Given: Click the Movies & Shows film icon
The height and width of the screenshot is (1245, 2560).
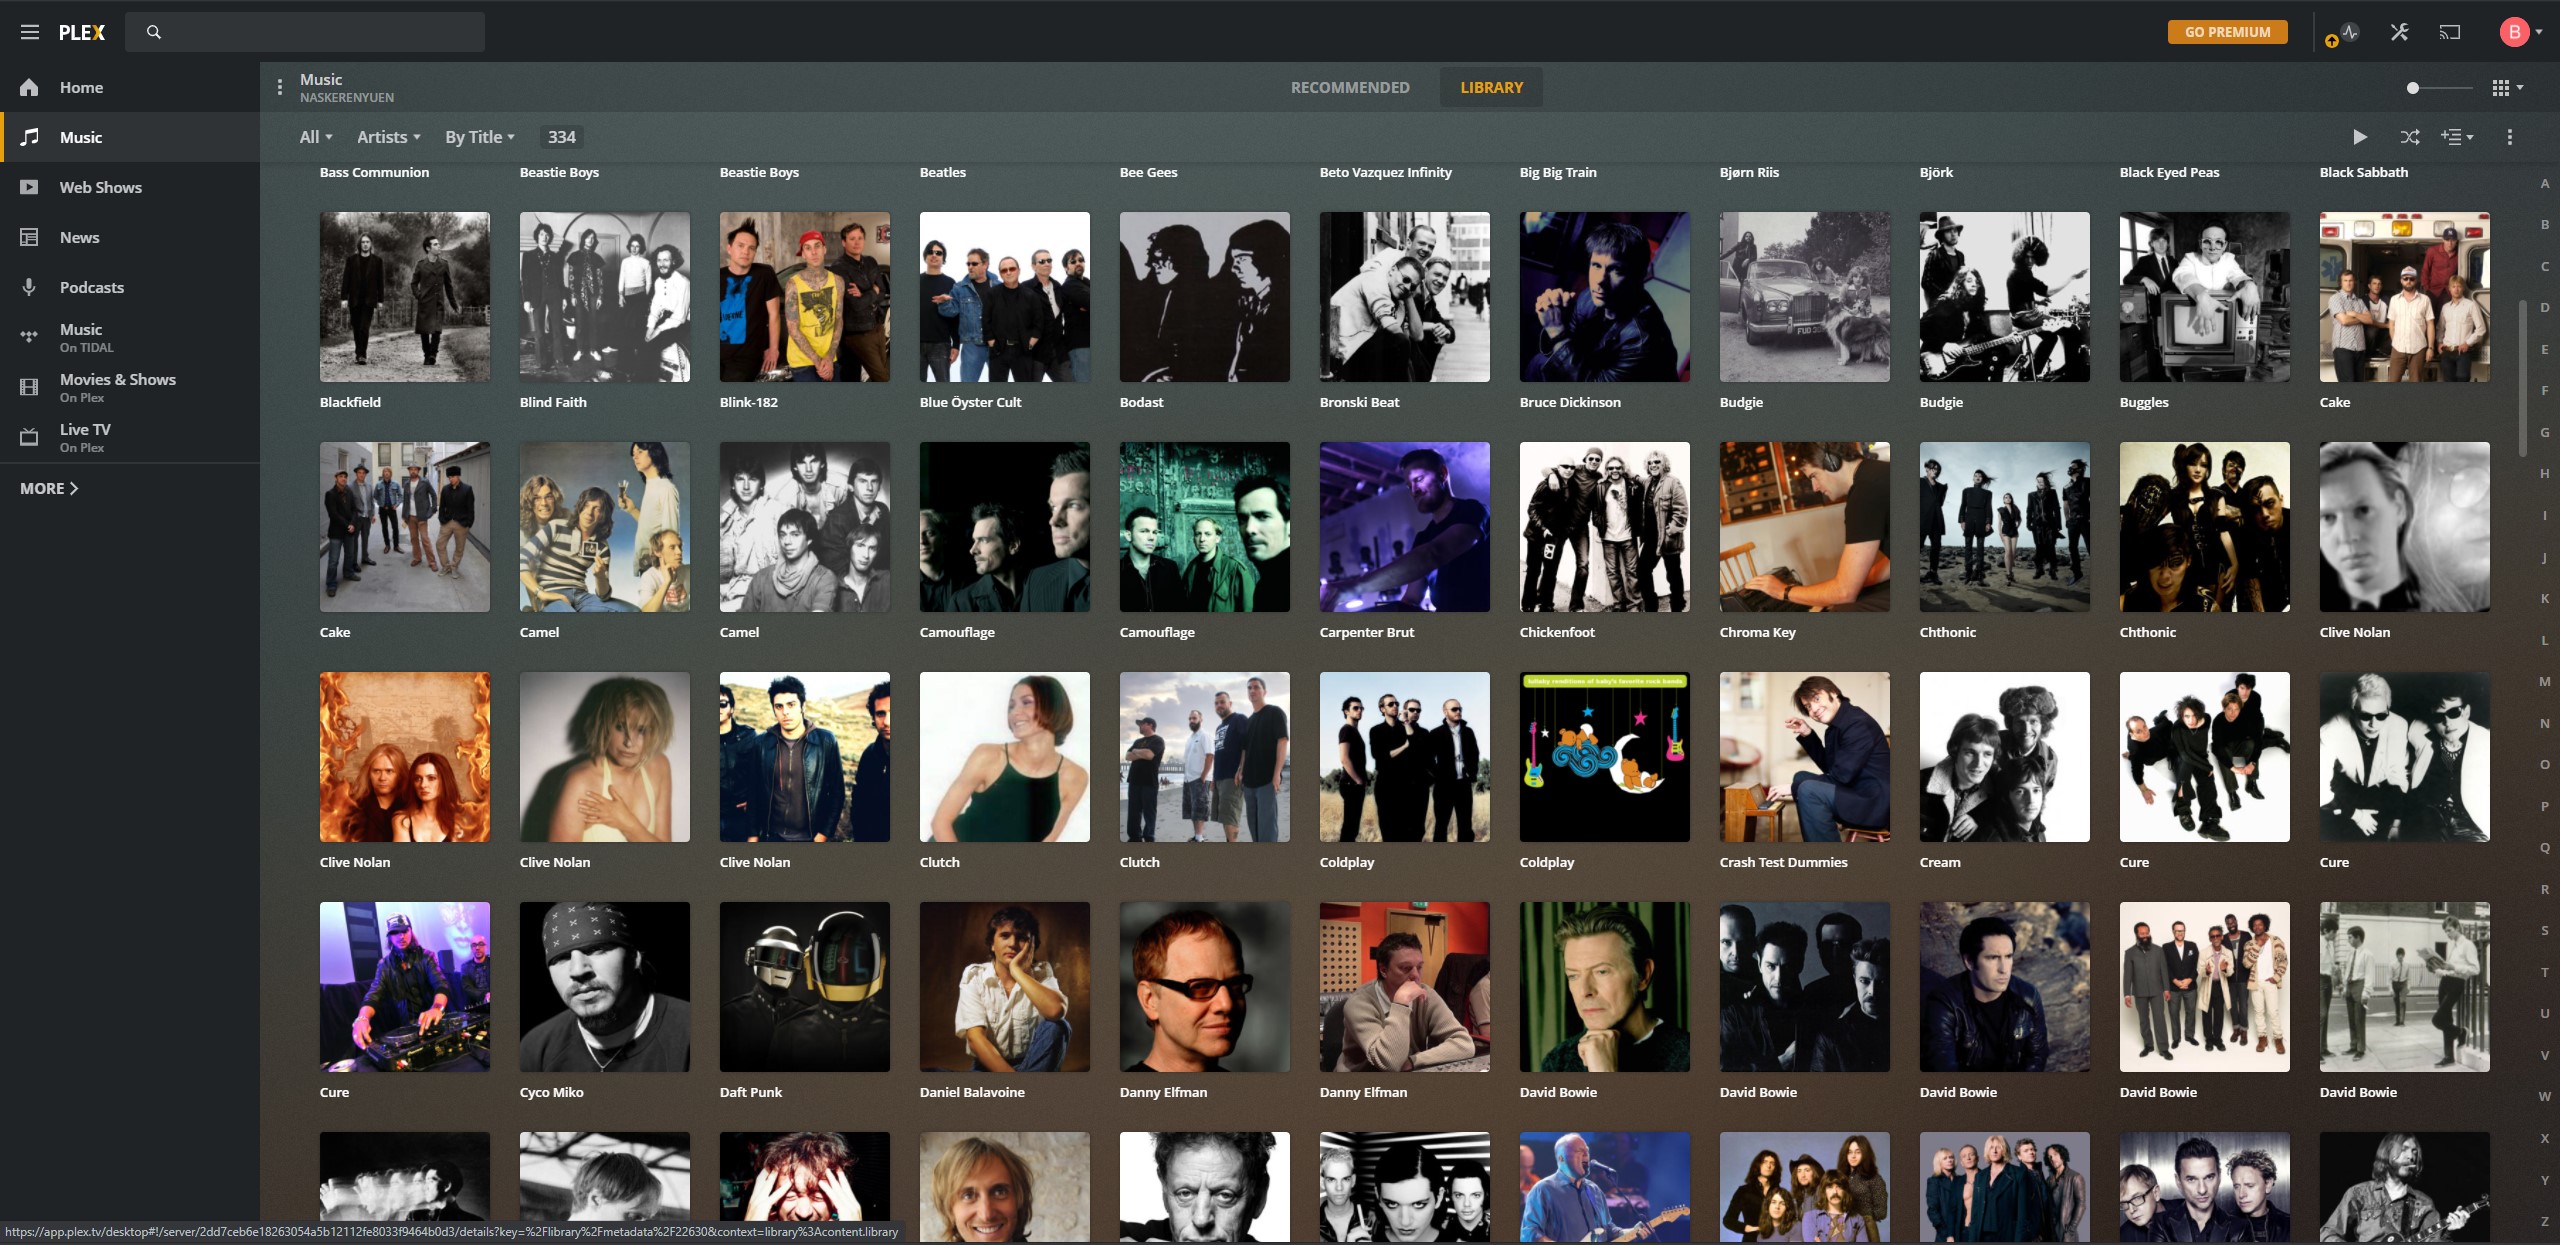Looking at the screenshot, I should [29, 387].
